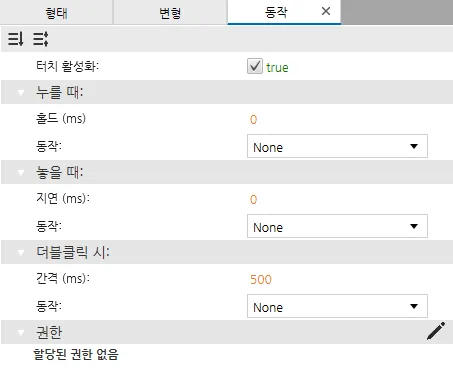This screenshot has width=453, height=375.
Task: Collapse the 더블클릭 시 section
Action: [x=21, y=252]
